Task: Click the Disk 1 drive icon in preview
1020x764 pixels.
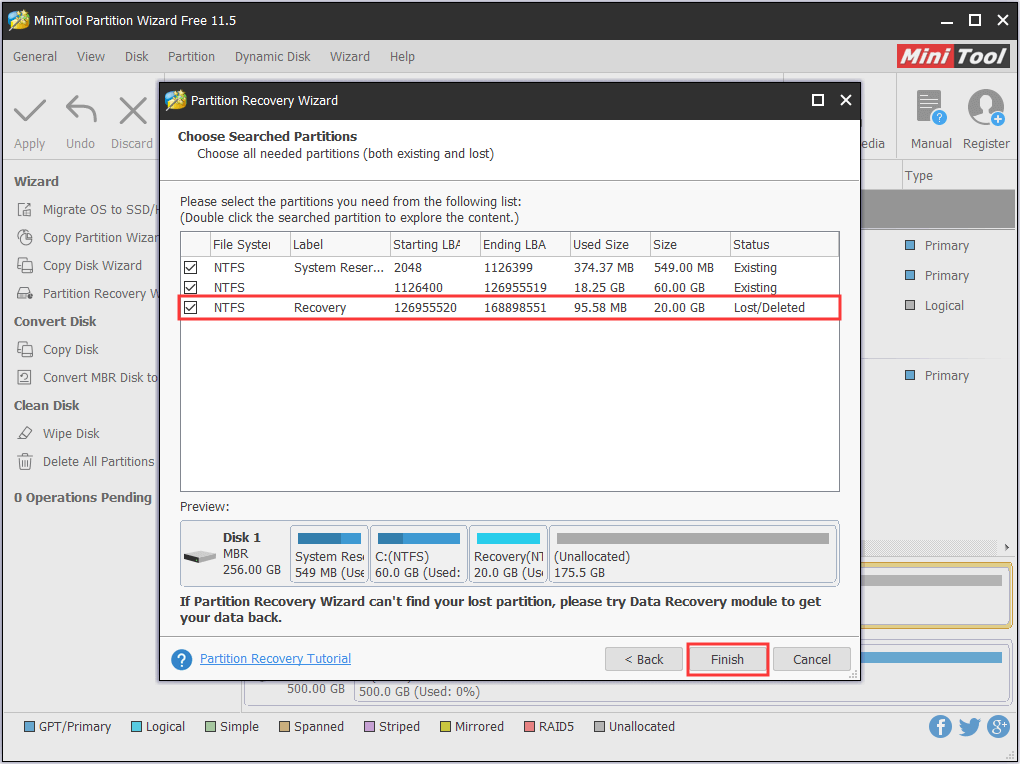Action: pyautogui.click(x=200, y=557)
